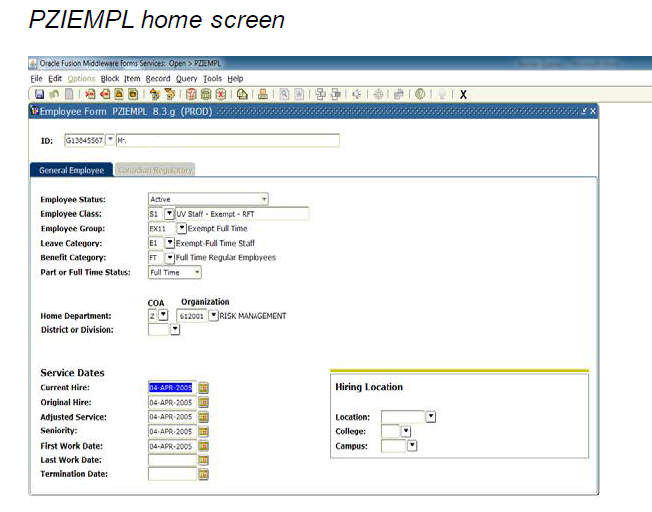This screenshot has height=512, width=652.
Task: Open the Hiring Location lookup arrow
Action: [430, 417]
